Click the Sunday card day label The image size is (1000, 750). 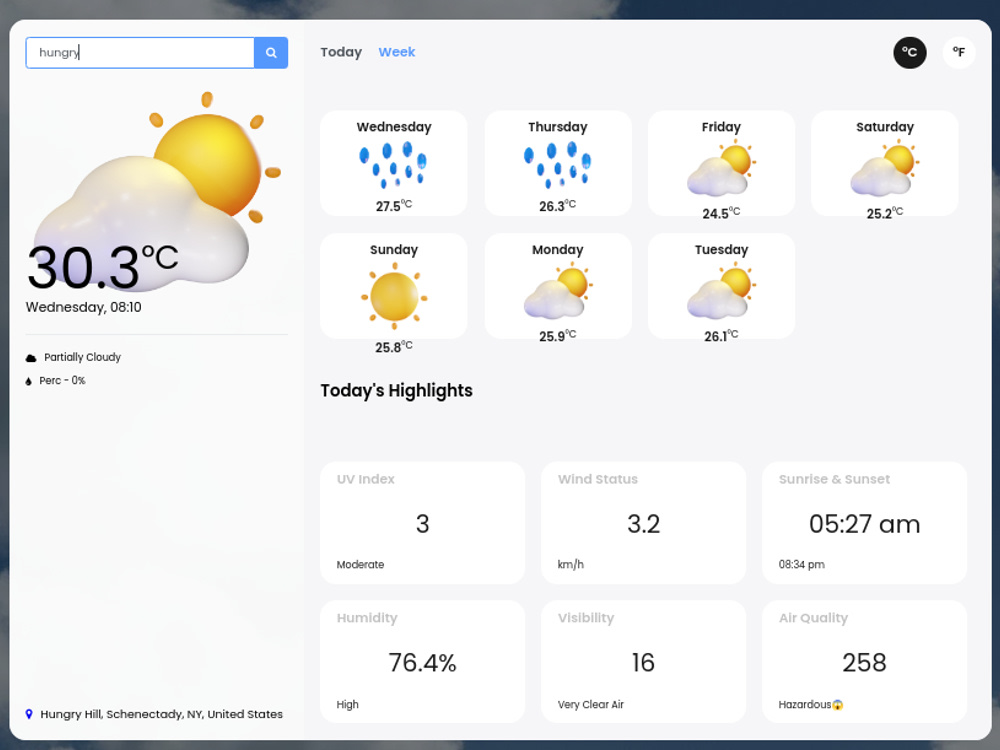[x=393, y=249]
